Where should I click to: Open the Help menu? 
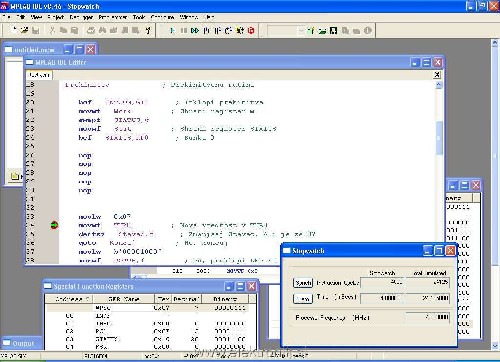(209, 17)
